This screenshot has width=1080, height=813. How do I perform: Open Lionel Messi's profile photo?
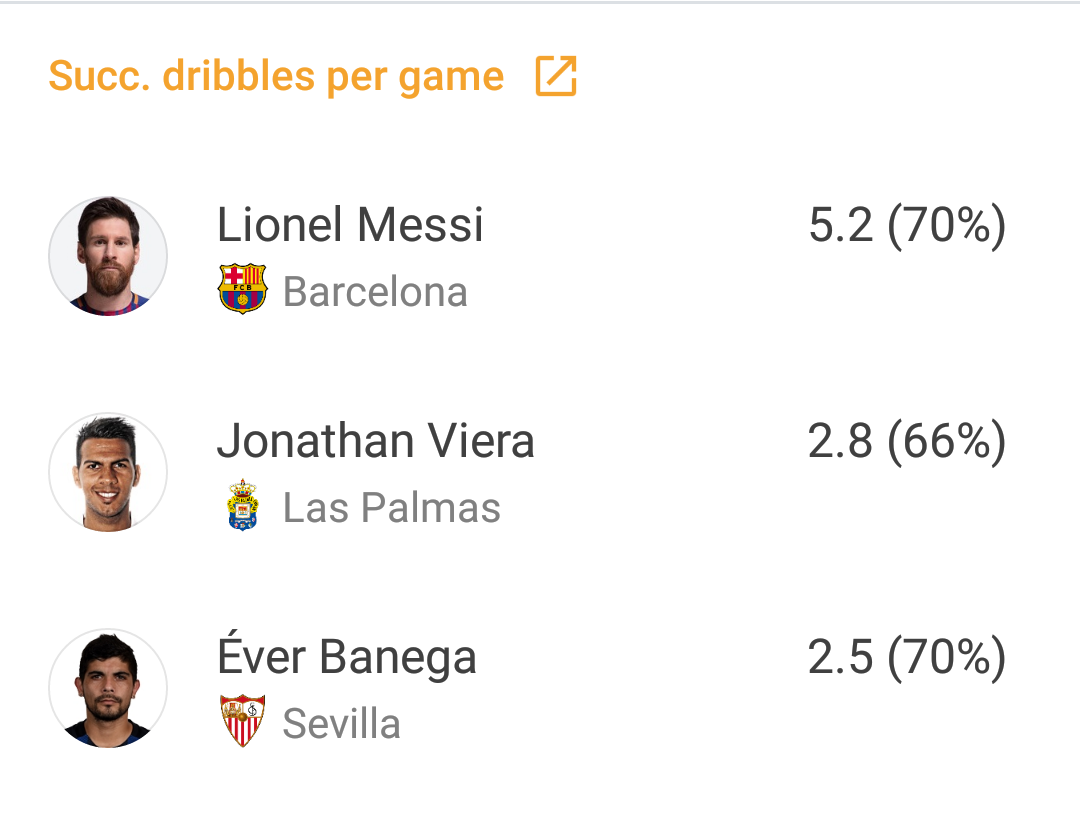[x=108, y=256]
